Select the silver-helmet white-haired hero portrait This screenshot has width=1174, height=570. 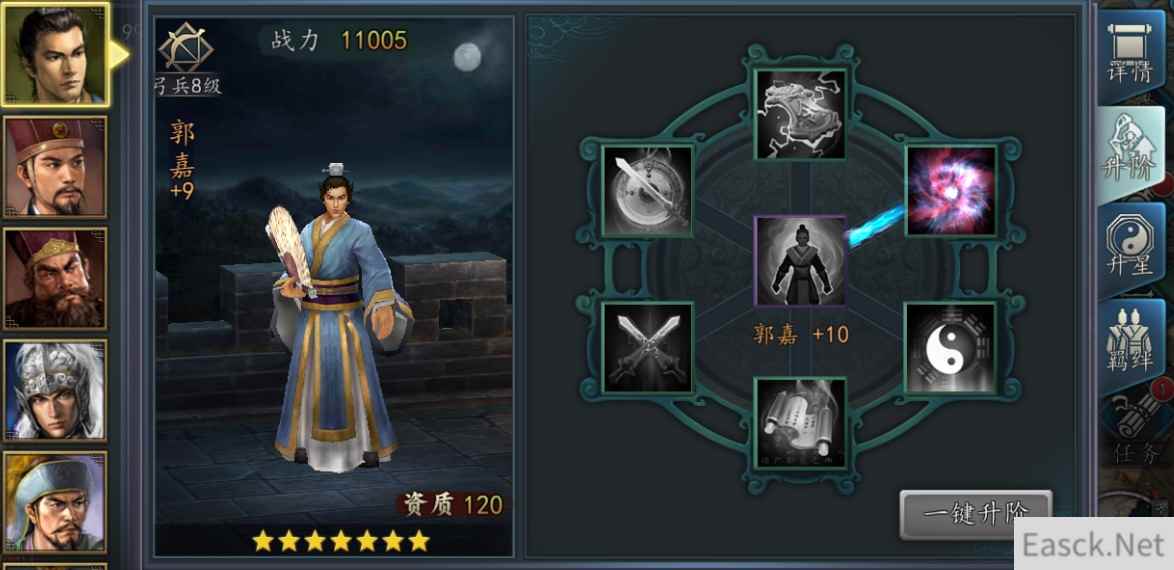coord(55,390)
